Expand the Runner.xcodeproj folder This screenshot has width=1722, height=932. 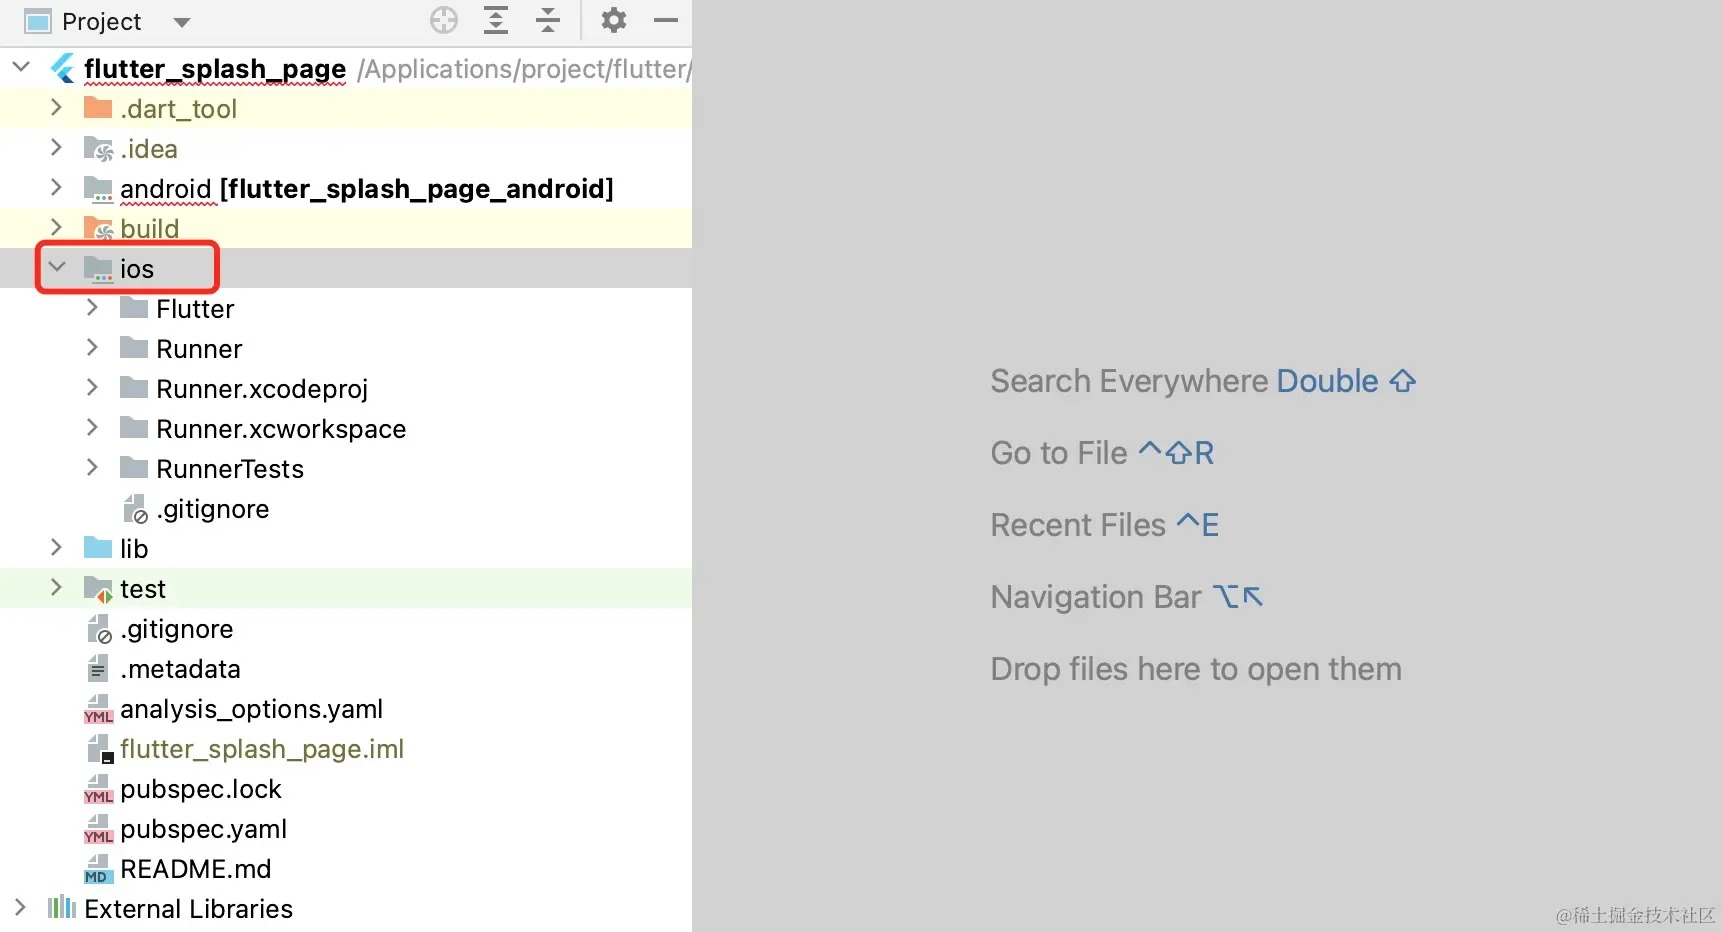click(93, 388)
